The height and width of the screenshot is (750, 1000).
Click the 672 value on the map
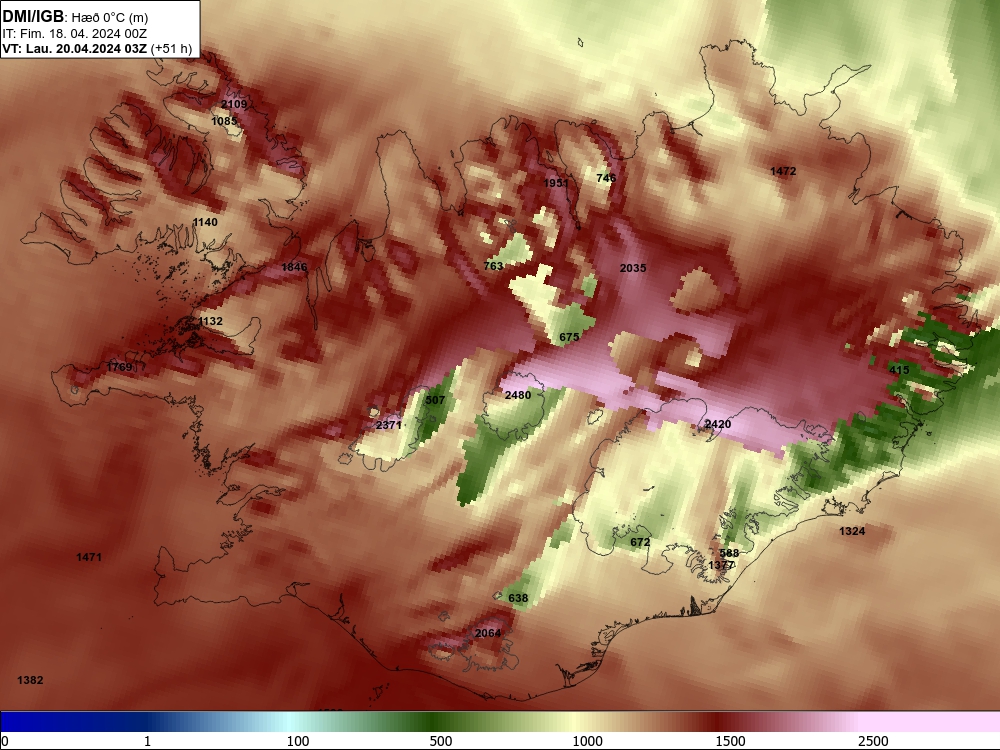coord(640,542)
